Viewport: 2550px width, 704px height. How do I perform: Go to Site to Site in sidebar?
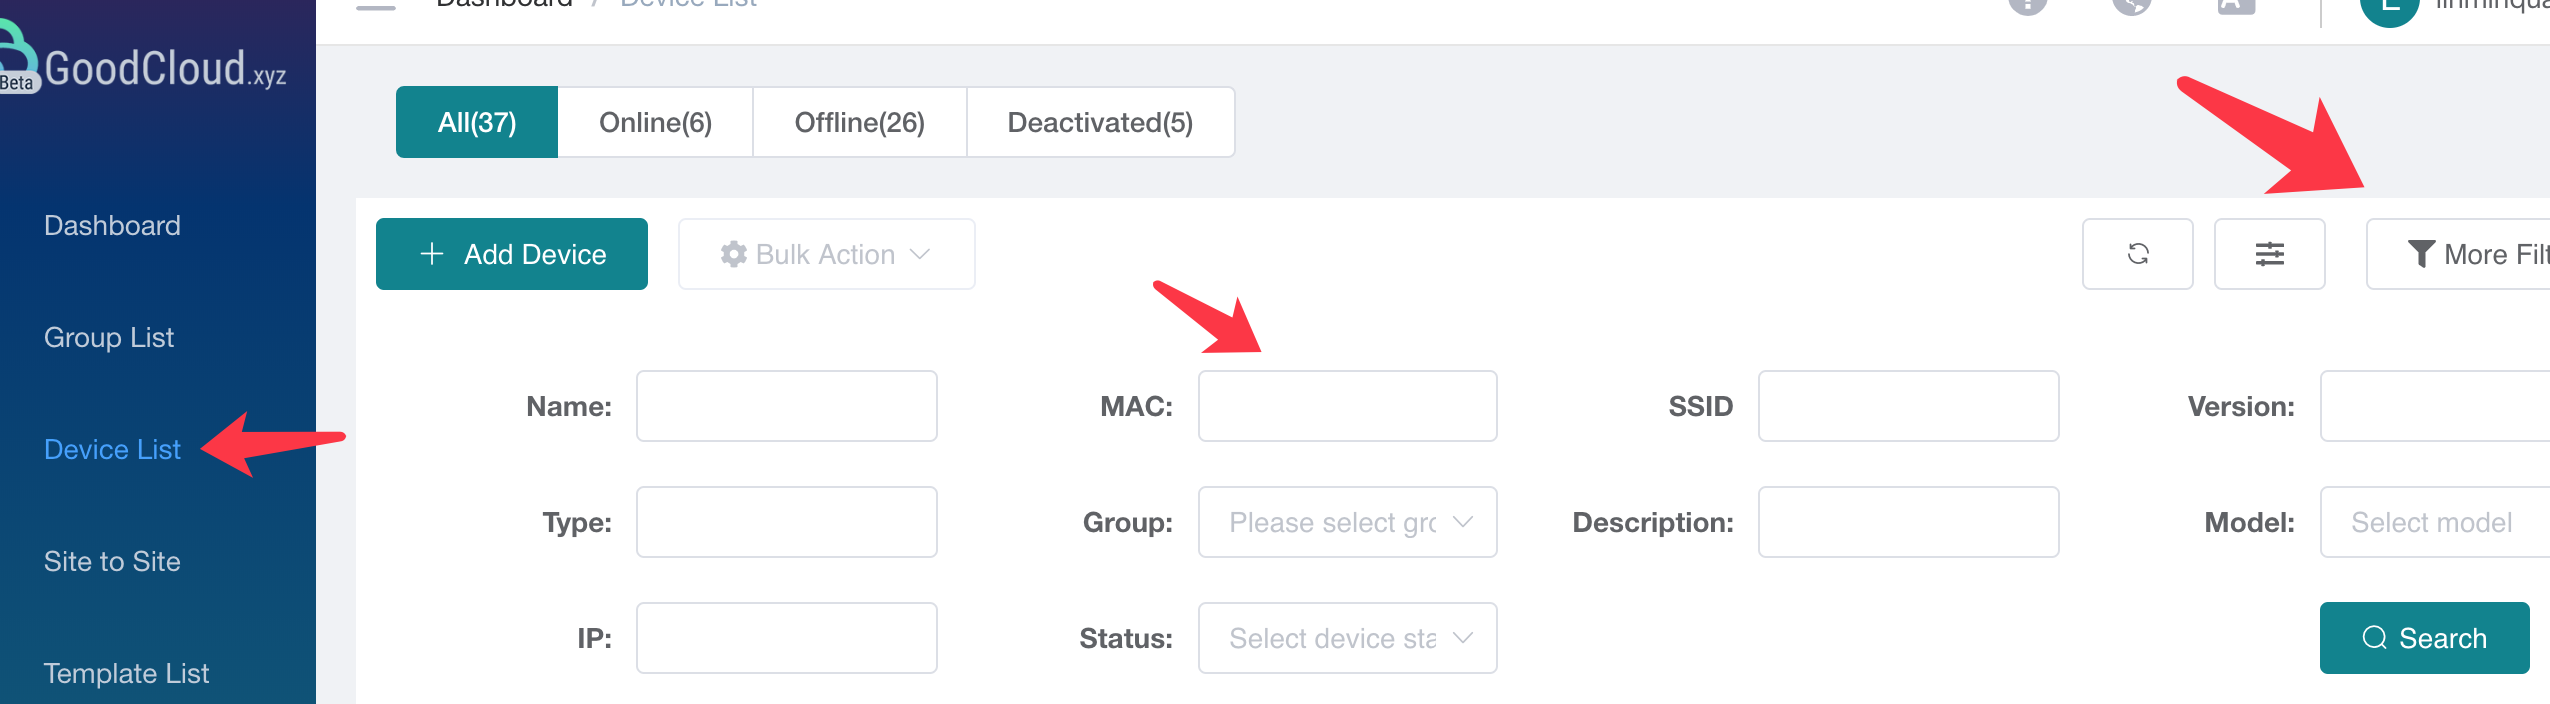tap(112, 562)
